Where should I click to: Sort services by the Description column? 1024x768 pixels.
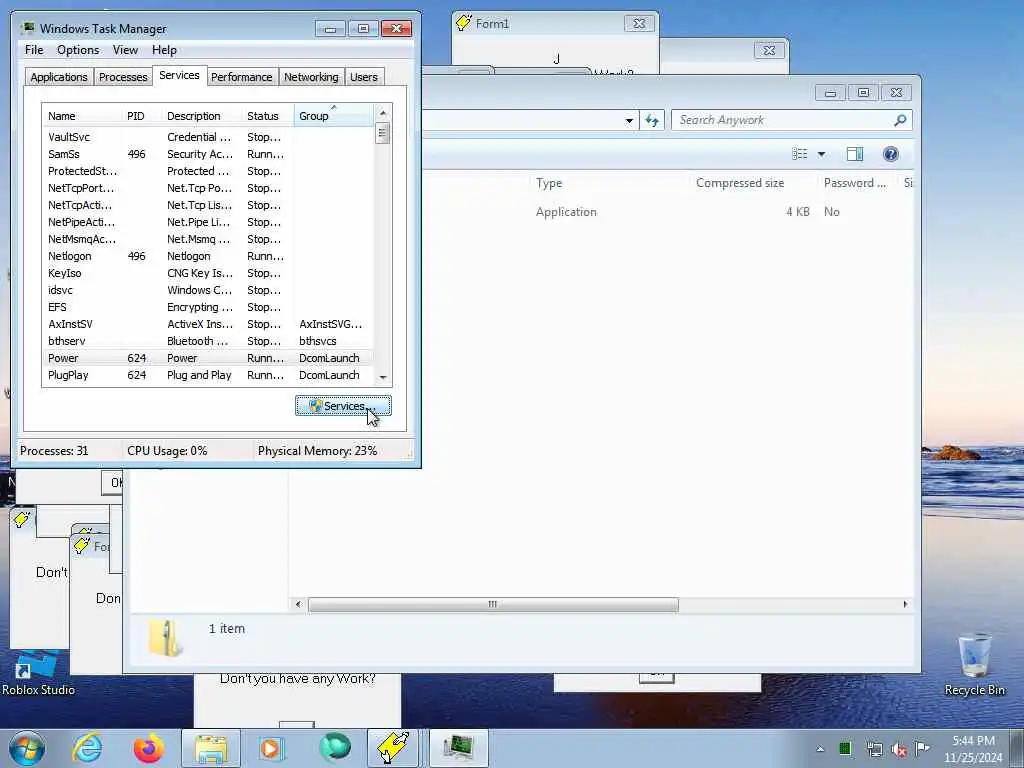[201, 116]
